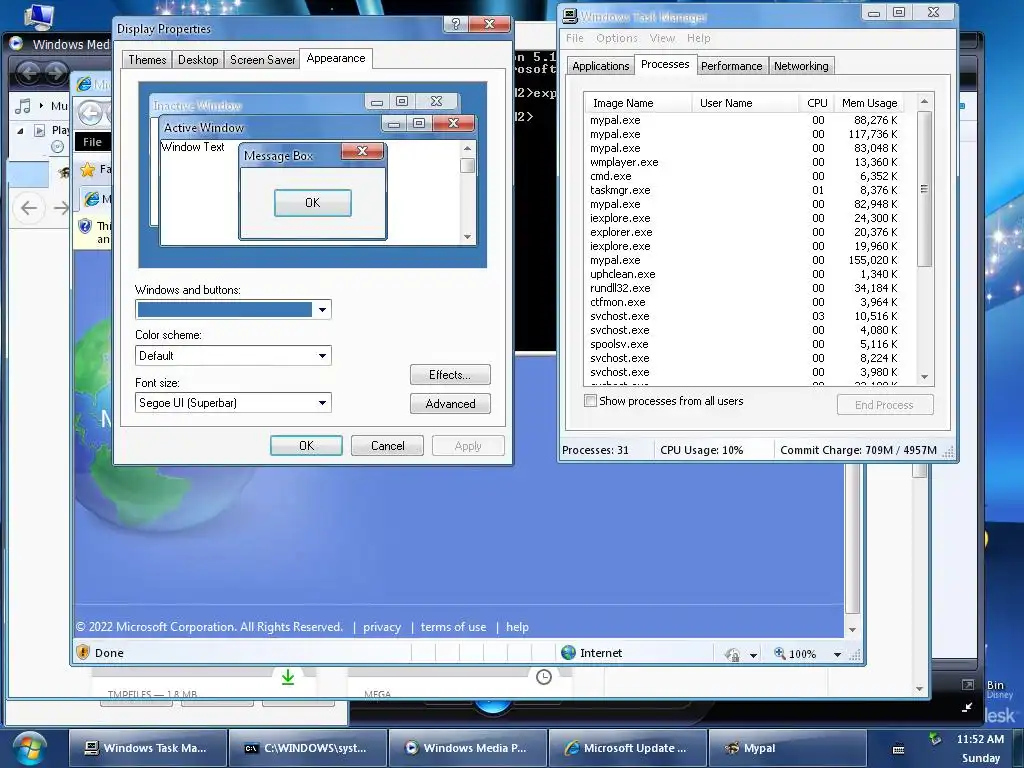Open the Task Manager View menu
This screenshot has height=768, width=1024.
click(662, 39)
